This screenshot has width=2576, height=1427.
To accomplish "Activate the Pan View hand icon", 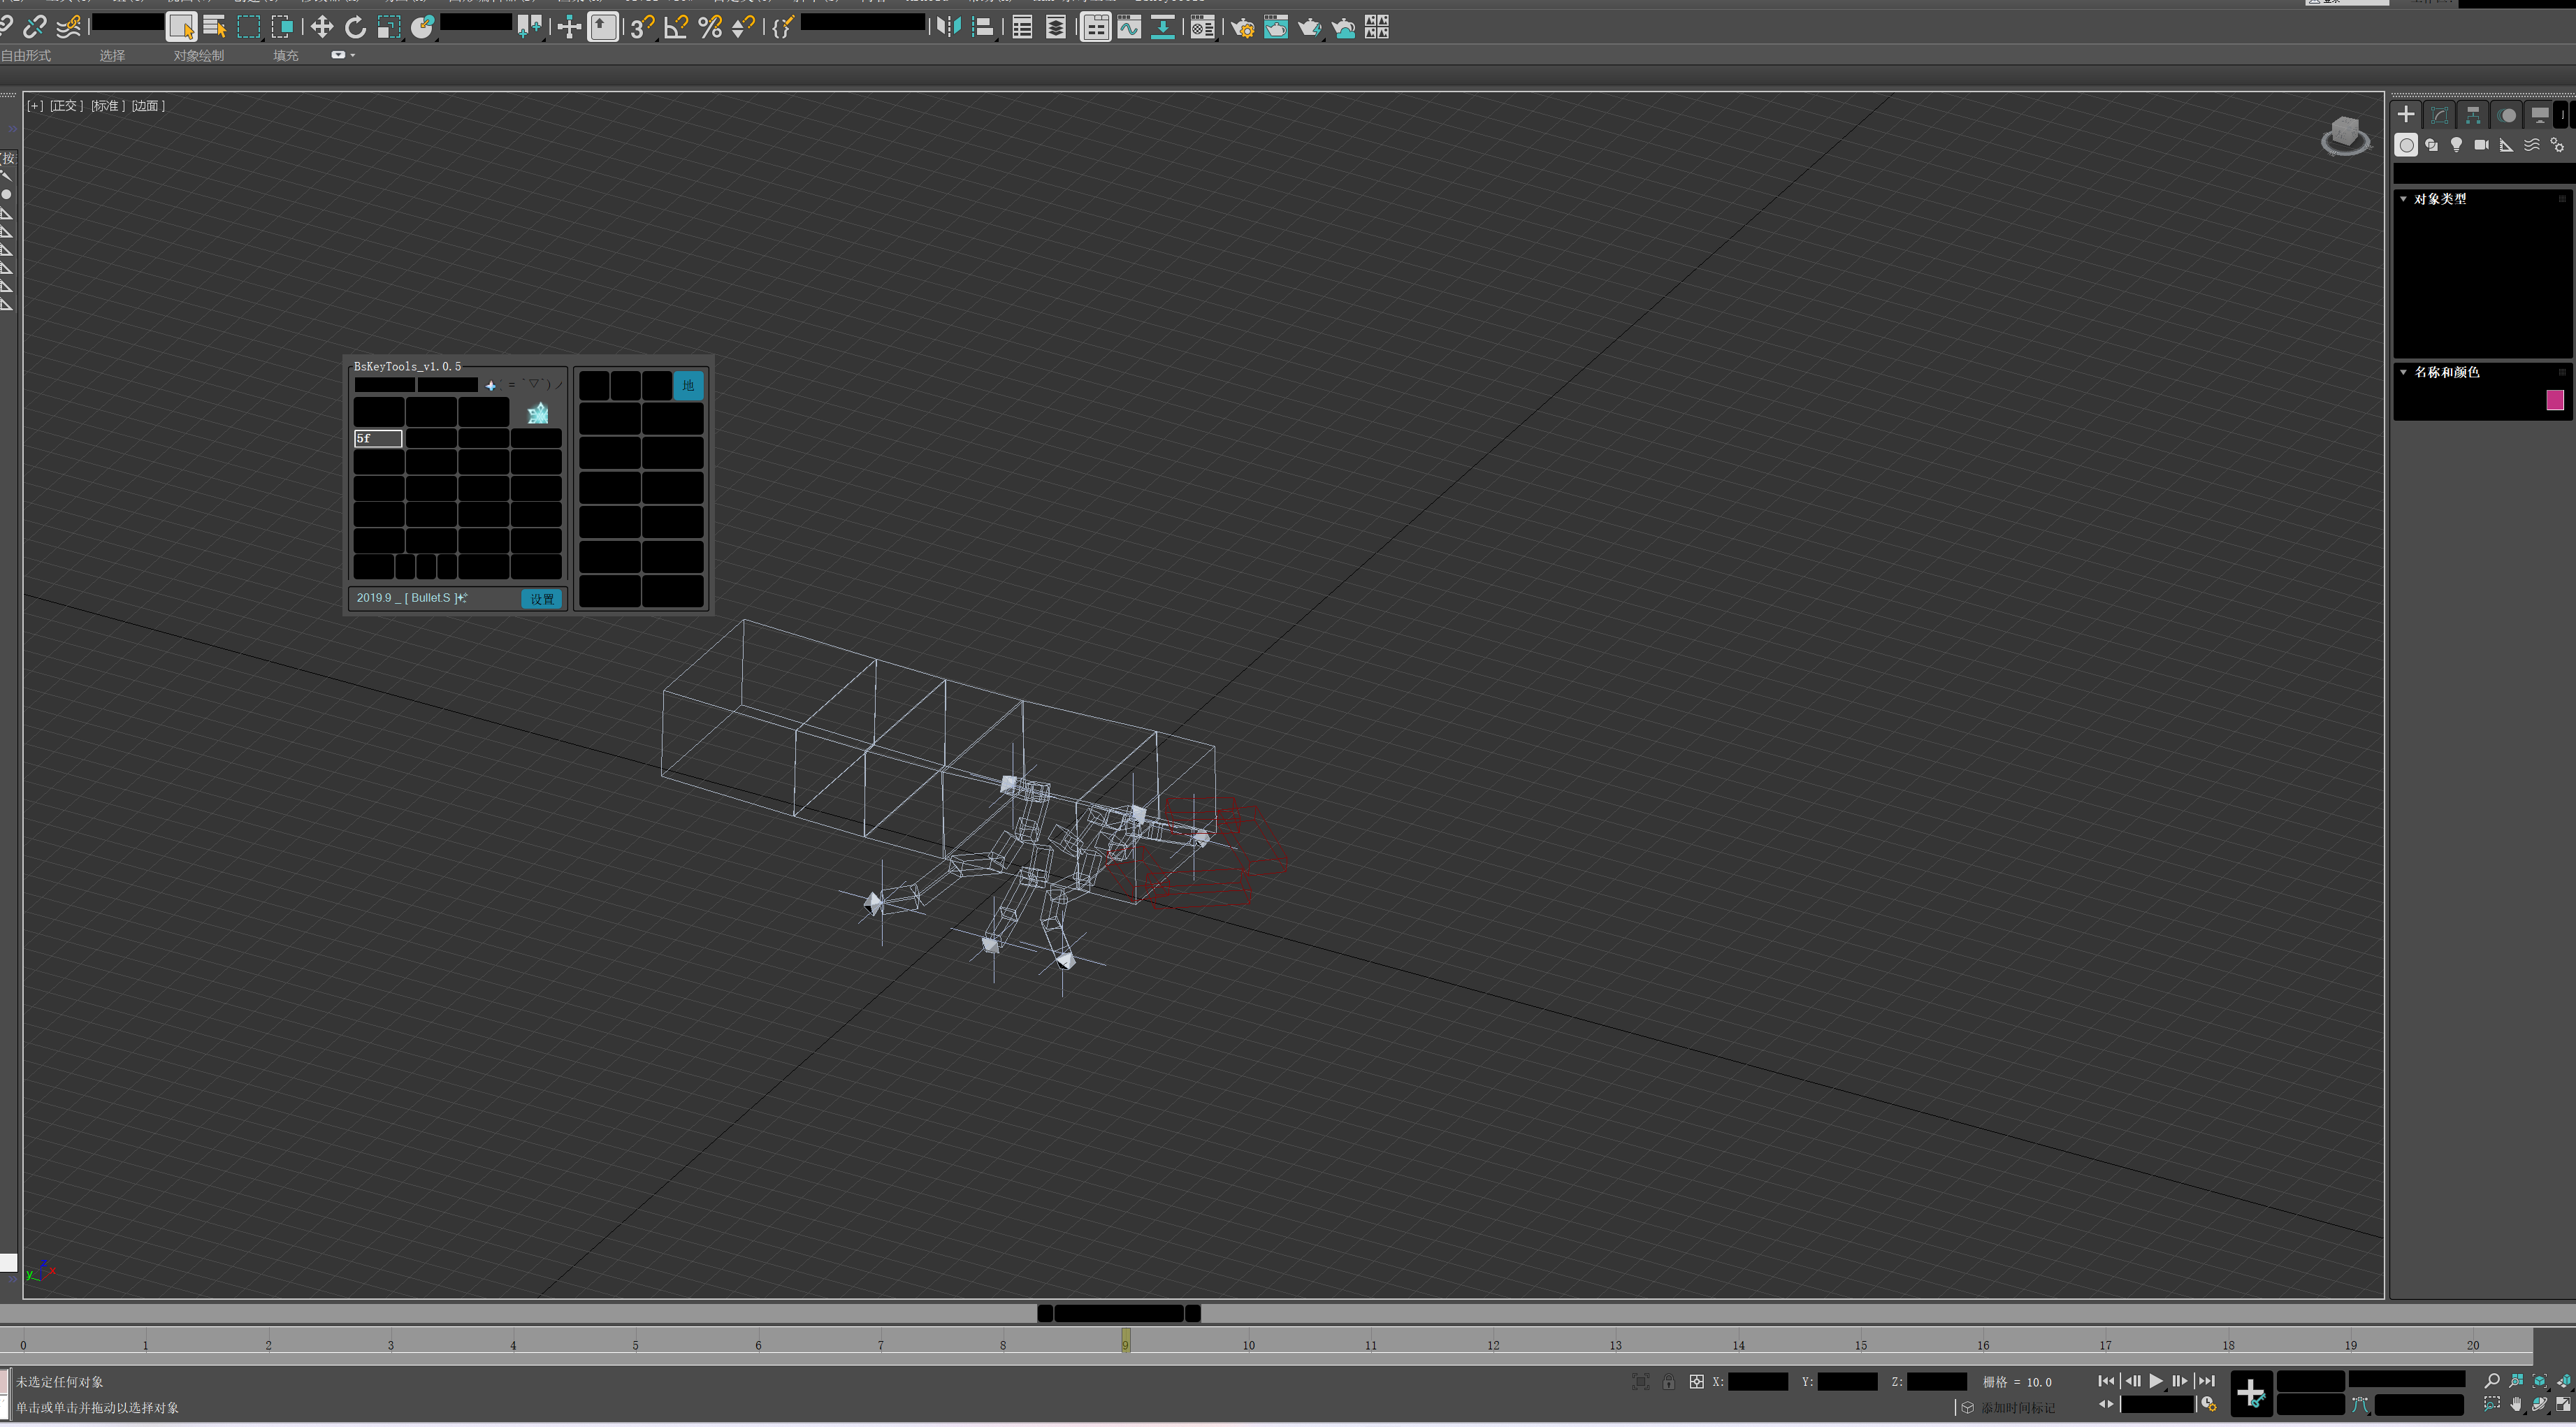I will point(2516,1405).
